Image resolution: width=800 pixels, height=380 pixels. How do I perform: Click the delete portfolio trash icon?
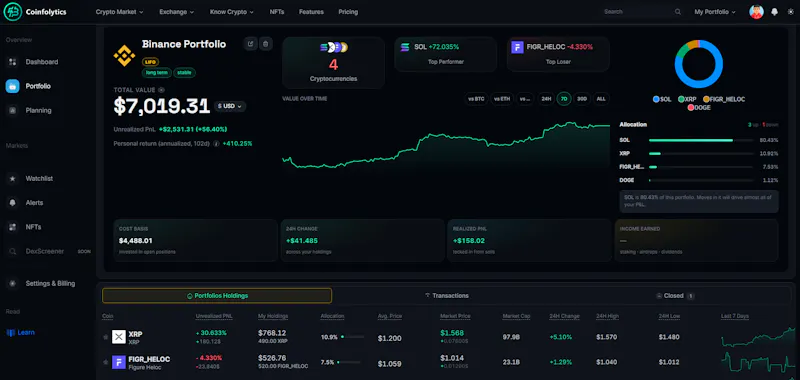(x=265, y=44)
